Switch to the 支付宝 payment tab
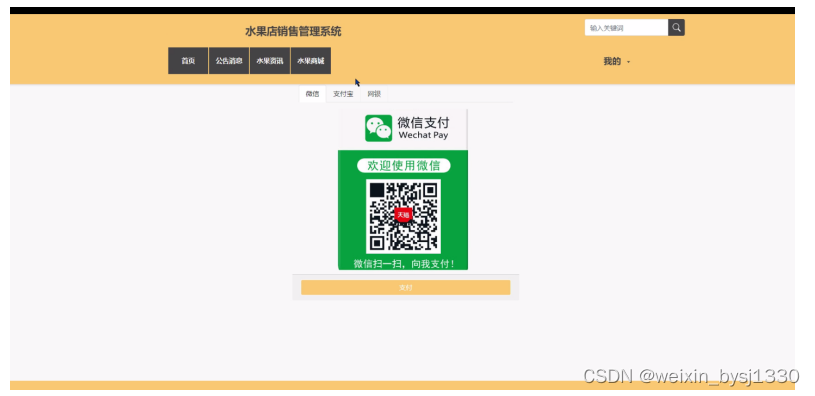This screenshot has height=396, width=815. [x=343, y=94]
